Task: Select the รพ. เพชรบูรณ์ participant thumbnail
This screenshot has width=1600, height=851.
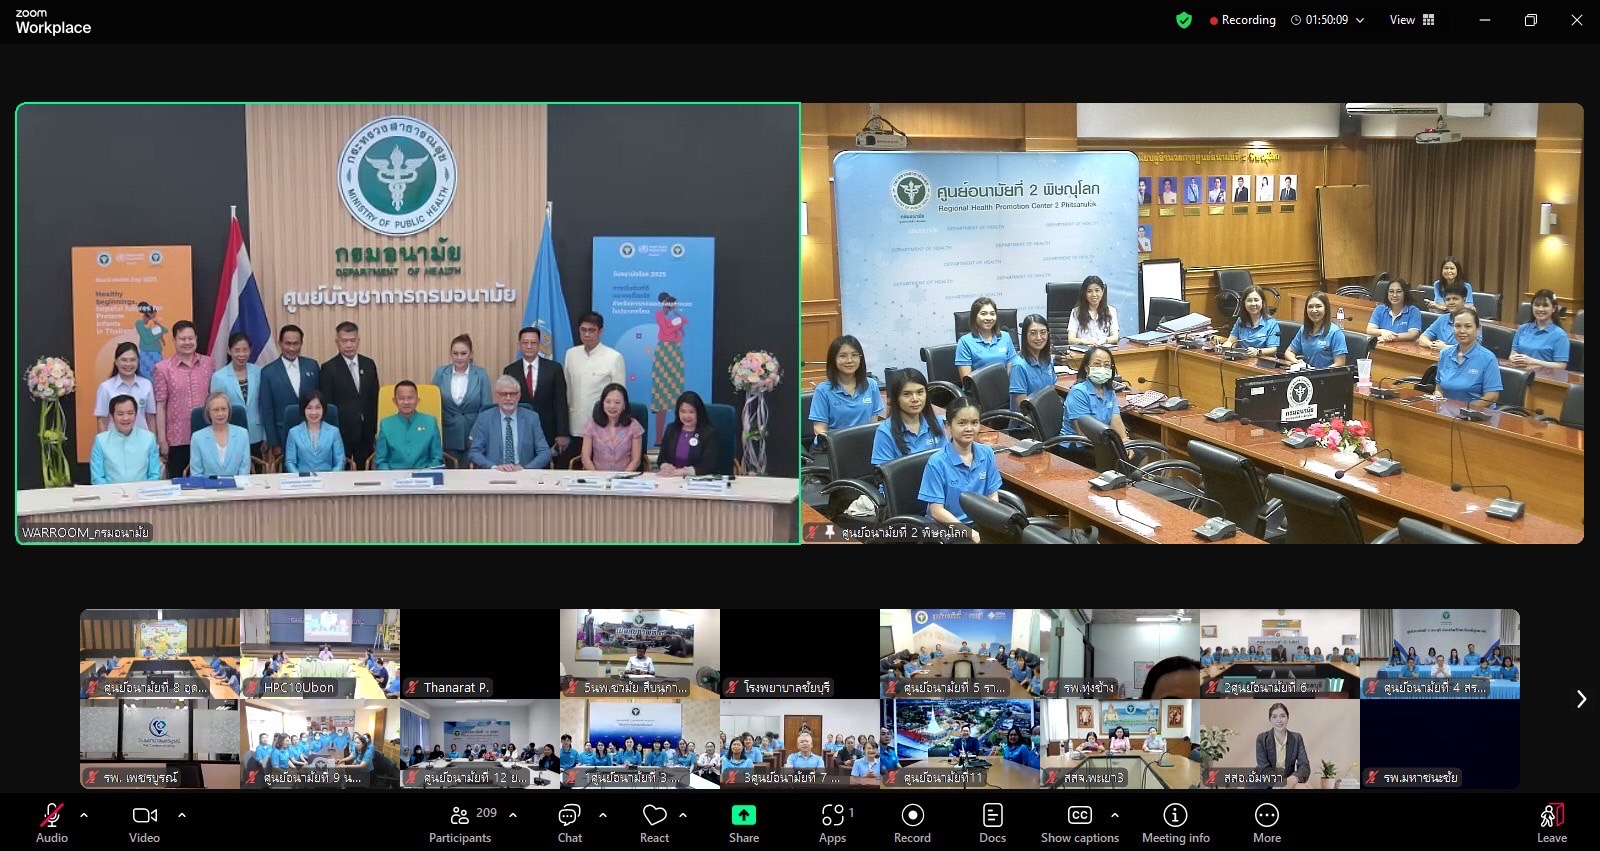Action: tap(160, 744)
